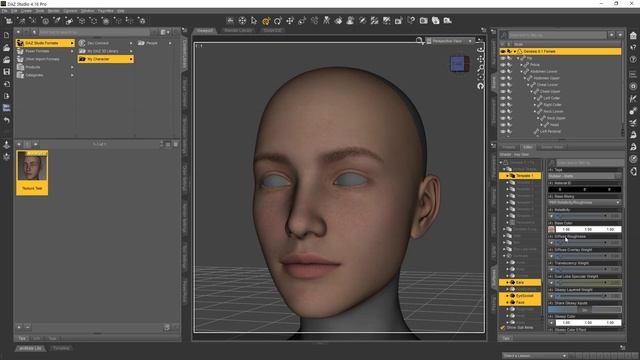Open the Select a Lesson dropdown
Viewport: 640px width, 360px height.
535,356
